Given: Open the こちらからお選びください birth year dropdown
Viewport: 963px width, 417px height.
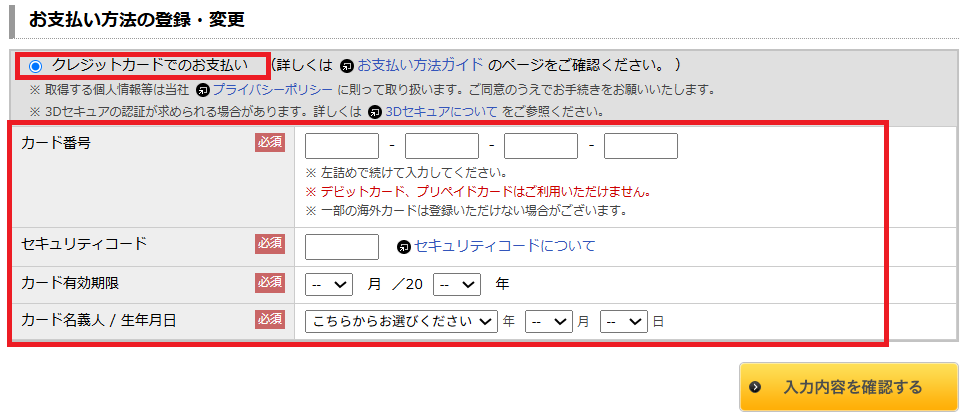Looking at the screenshot, I should click(x=401, y=321).
